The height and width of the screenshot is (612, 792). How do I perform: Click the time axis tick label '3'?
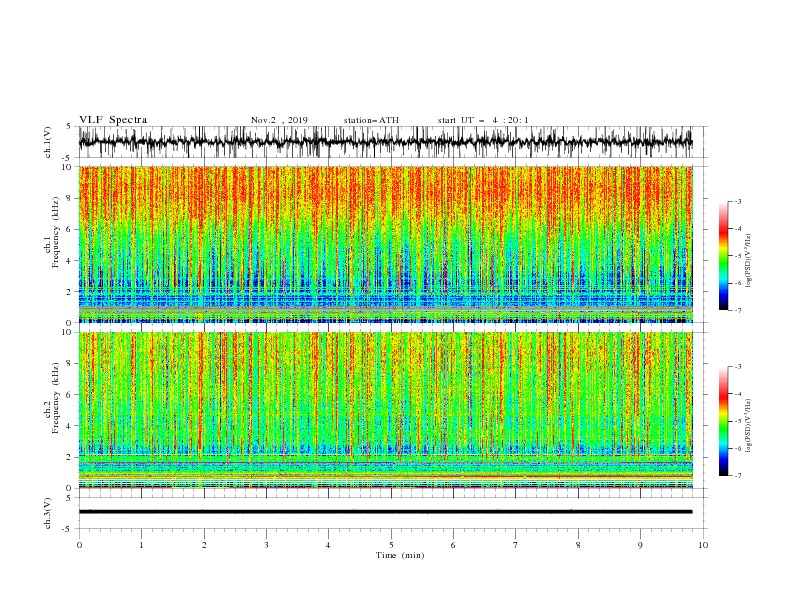coord(266,545)
